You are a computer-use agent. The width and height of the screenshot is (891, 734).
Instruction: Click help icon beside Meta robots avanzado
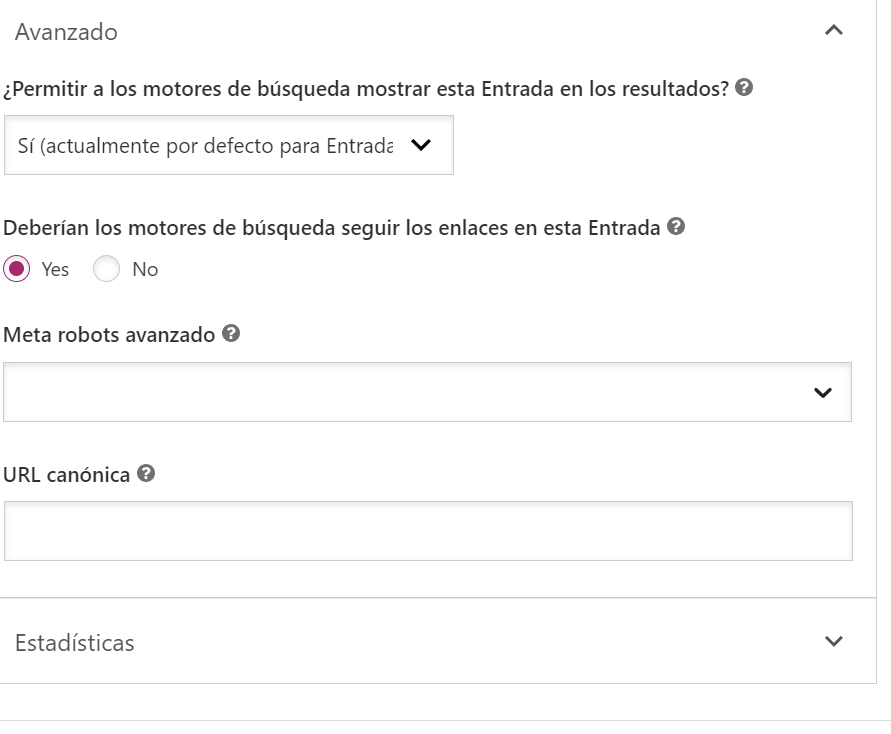pyautogui.click(x=231, y=333)
